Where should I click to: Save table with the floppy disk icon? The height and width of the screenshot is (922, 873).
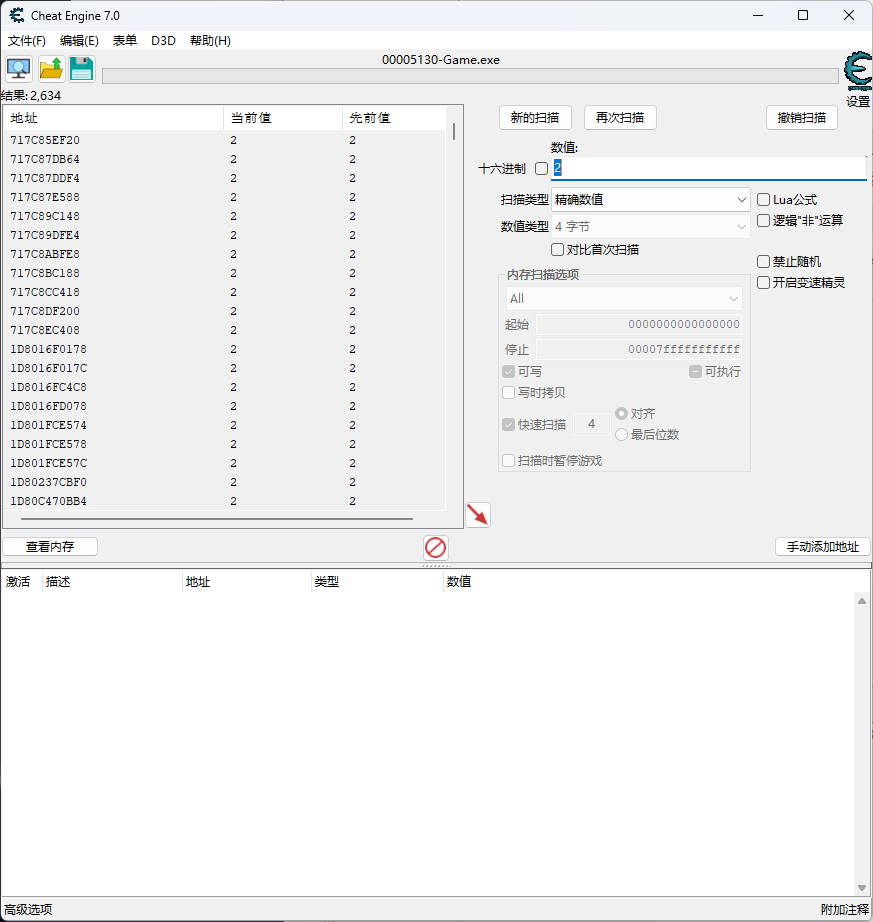tap(82, 69)
